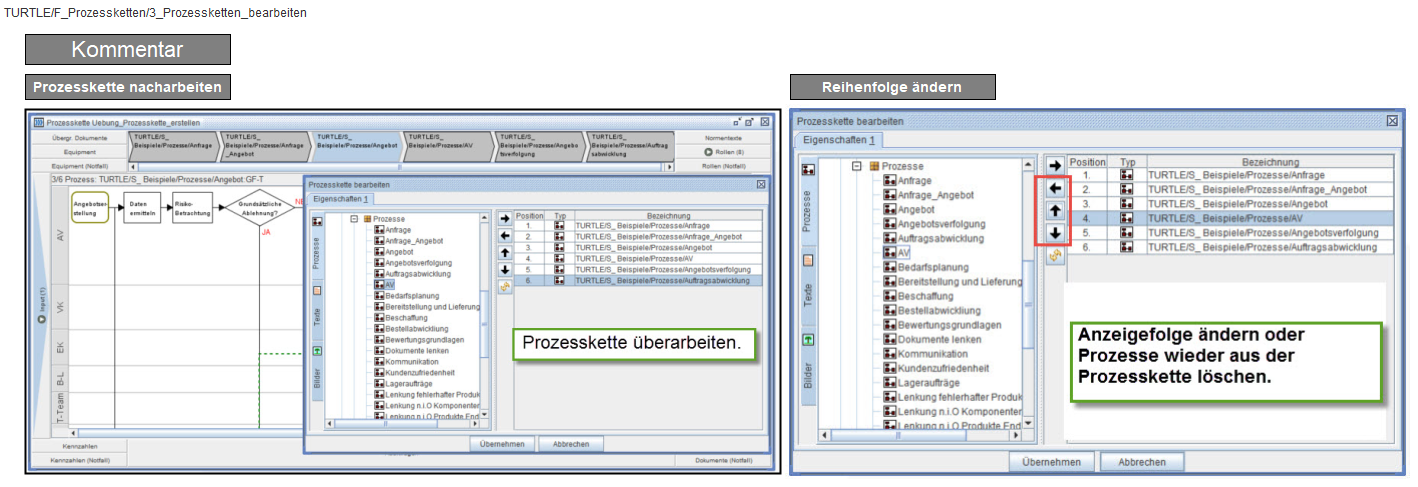Click Equipment (Notfall) tab in process window
The height and width of the screenshot is (487, 1418).
click(x=79, y=166)
